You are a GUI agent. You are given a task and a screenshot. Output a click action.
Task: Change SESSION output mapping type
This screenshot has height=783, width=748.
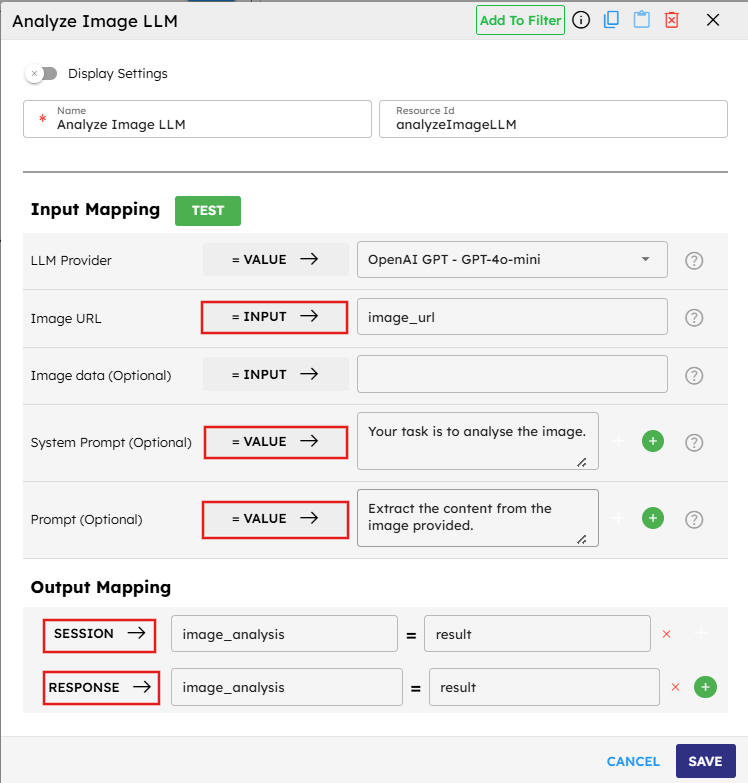pos(99,634)
